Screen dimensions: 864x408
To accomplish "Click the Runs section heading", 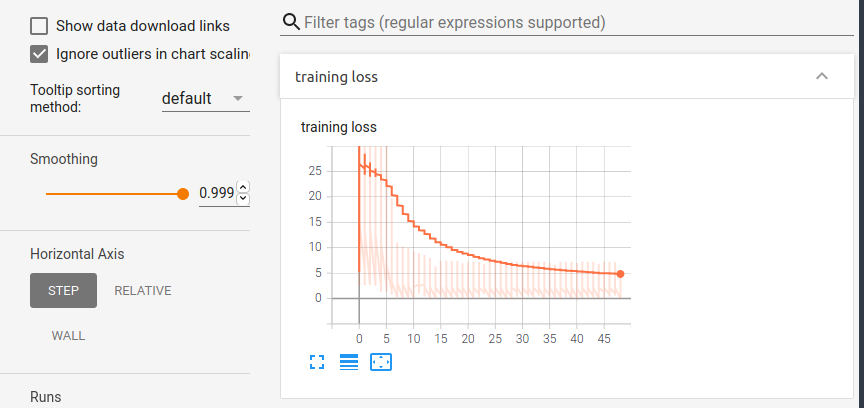I will (45, 397).
